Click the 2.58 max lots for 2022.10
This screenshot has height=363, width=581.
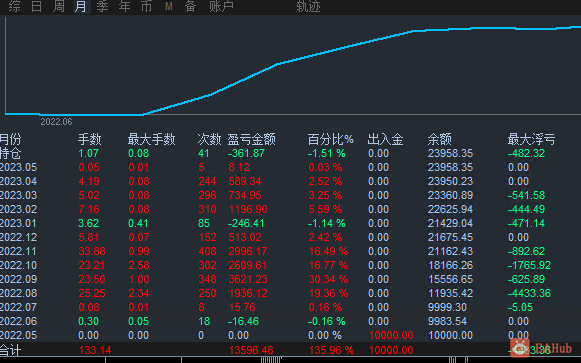coord(139,265)
